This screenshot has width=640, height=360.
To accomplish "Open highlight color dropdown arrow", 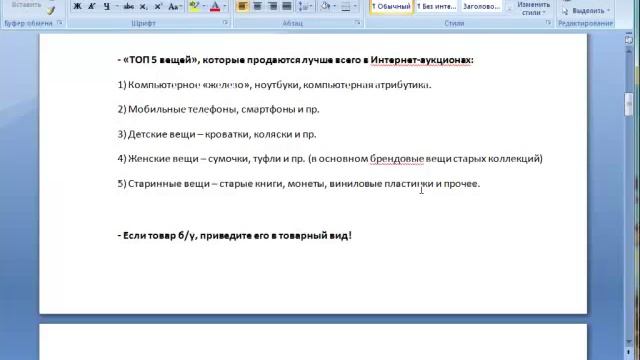I will [204, 6].
